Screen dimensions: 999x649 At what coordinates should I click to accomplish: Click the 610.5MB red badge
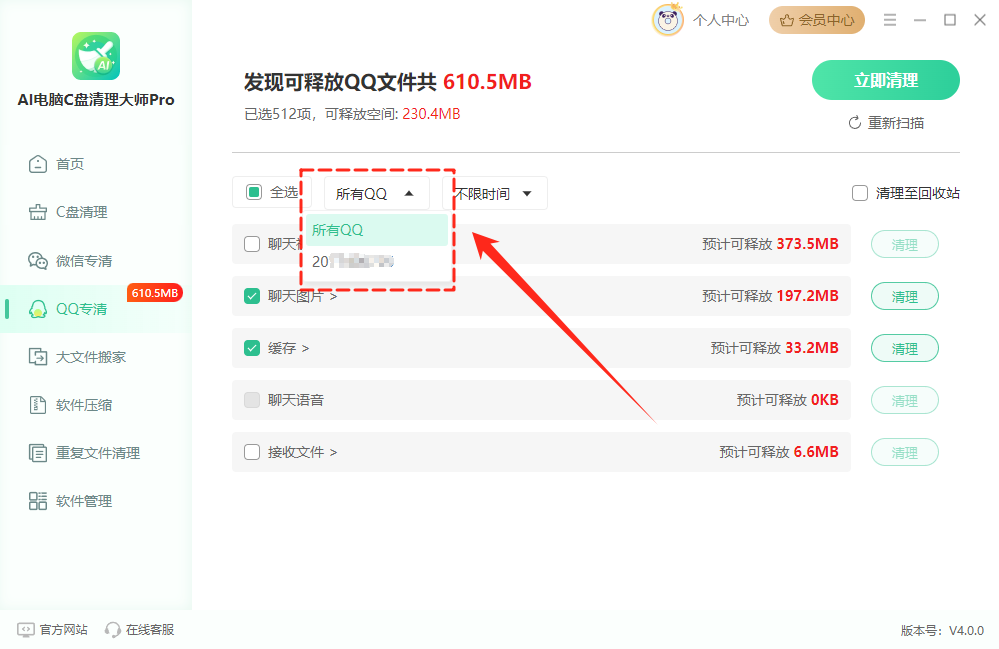pos(155,293)
